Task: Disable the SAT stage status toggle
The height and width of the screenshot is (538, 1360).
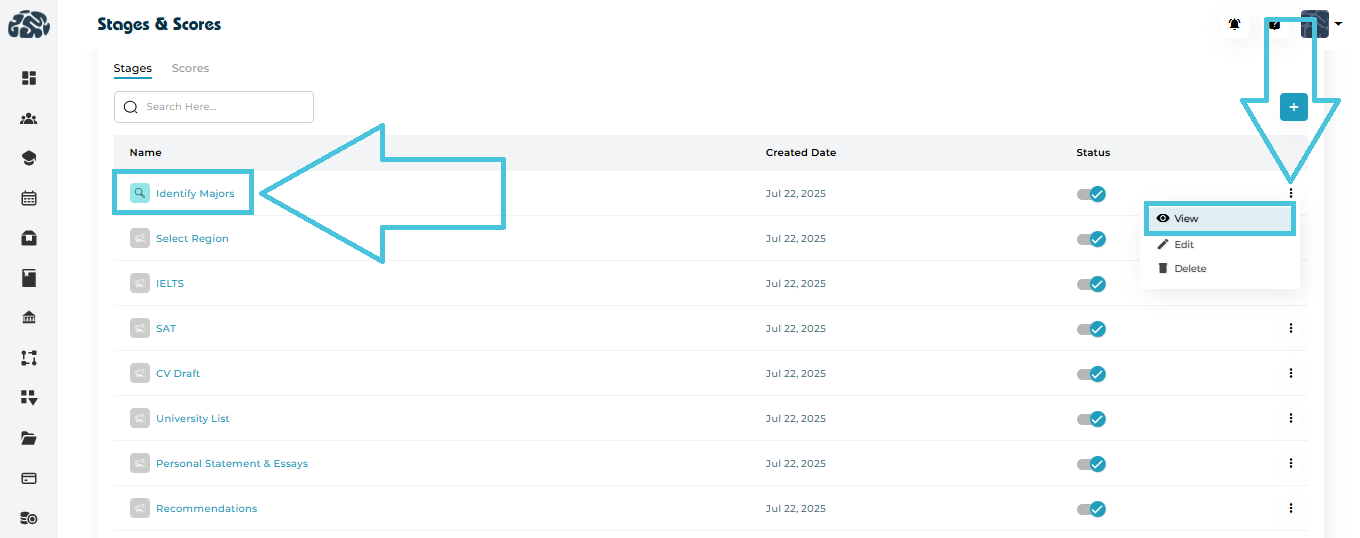Action: tap(1091, 329)
